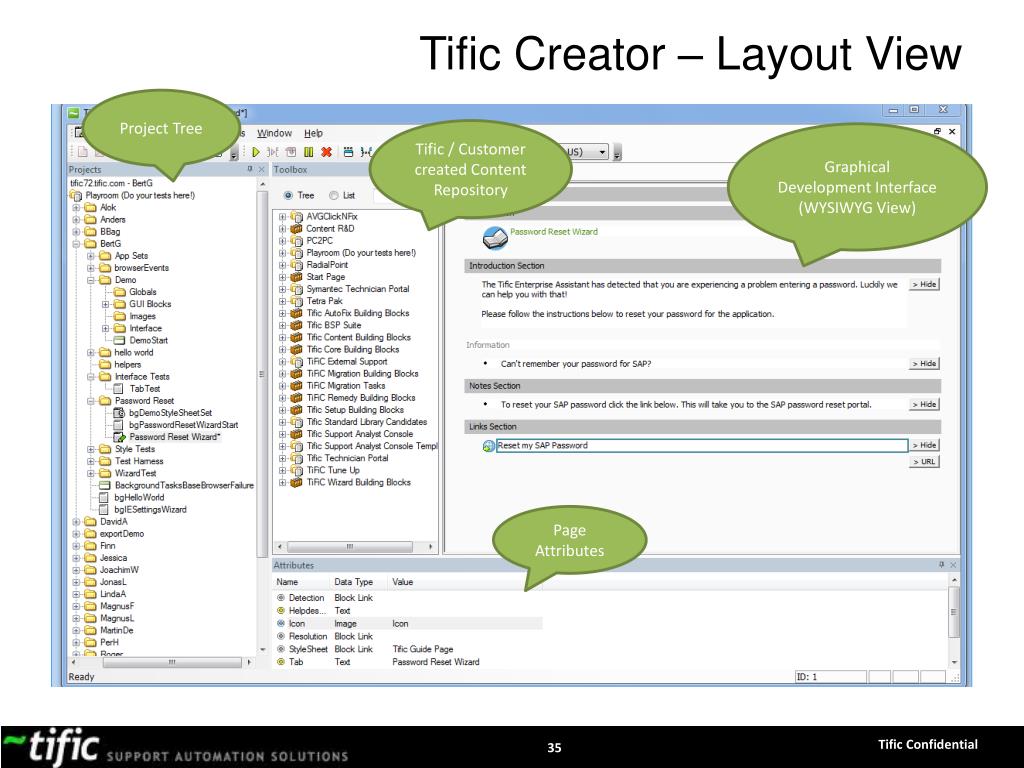The image size is (1024, 768).
Task: Click the globe icon beside Reset my SAP Password
Action: click(x=488, y=445)
